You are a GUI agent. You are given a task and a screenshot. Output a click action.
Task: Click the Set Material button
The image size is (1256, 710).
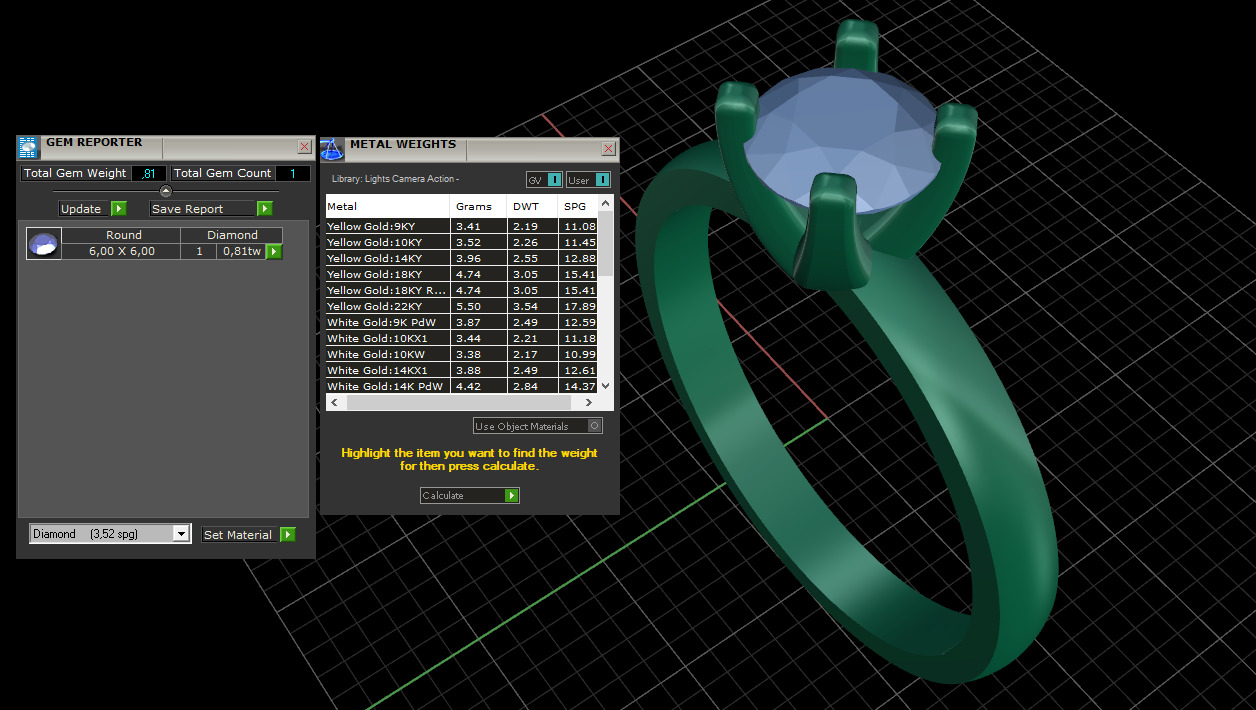tap(241, 535)
